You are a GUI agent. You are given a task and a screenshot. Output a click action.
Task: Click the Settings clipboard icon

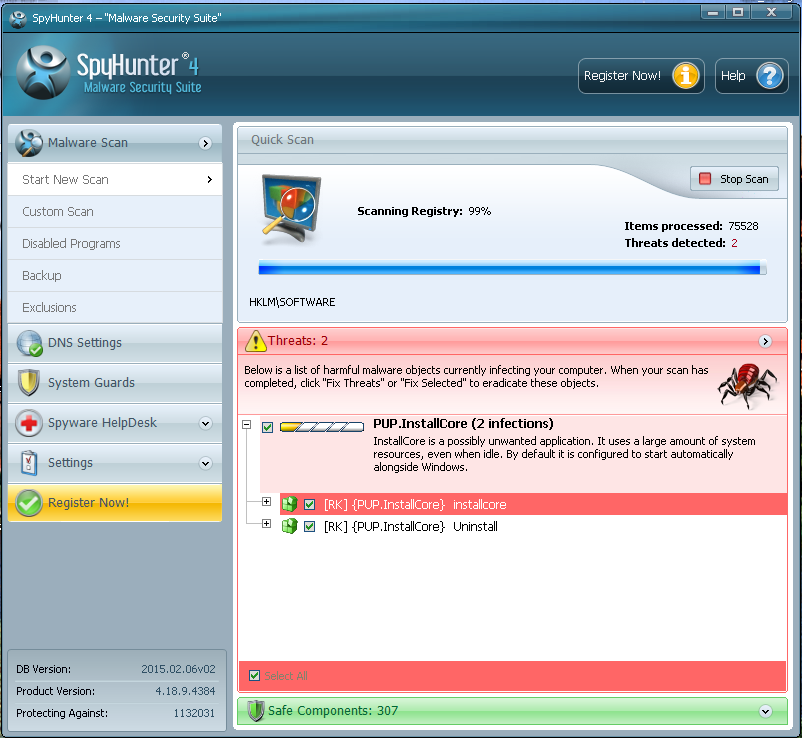(x=29, y=463)
